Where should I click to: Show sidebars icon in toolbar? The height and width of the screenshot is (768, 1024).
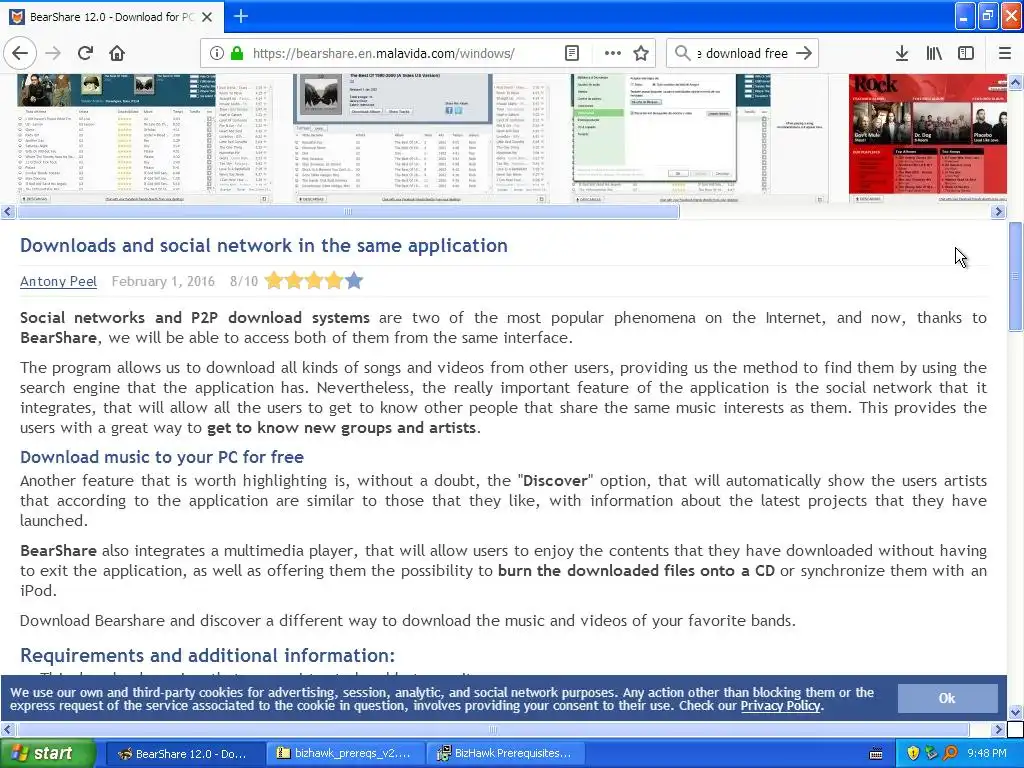coord(966,53)
